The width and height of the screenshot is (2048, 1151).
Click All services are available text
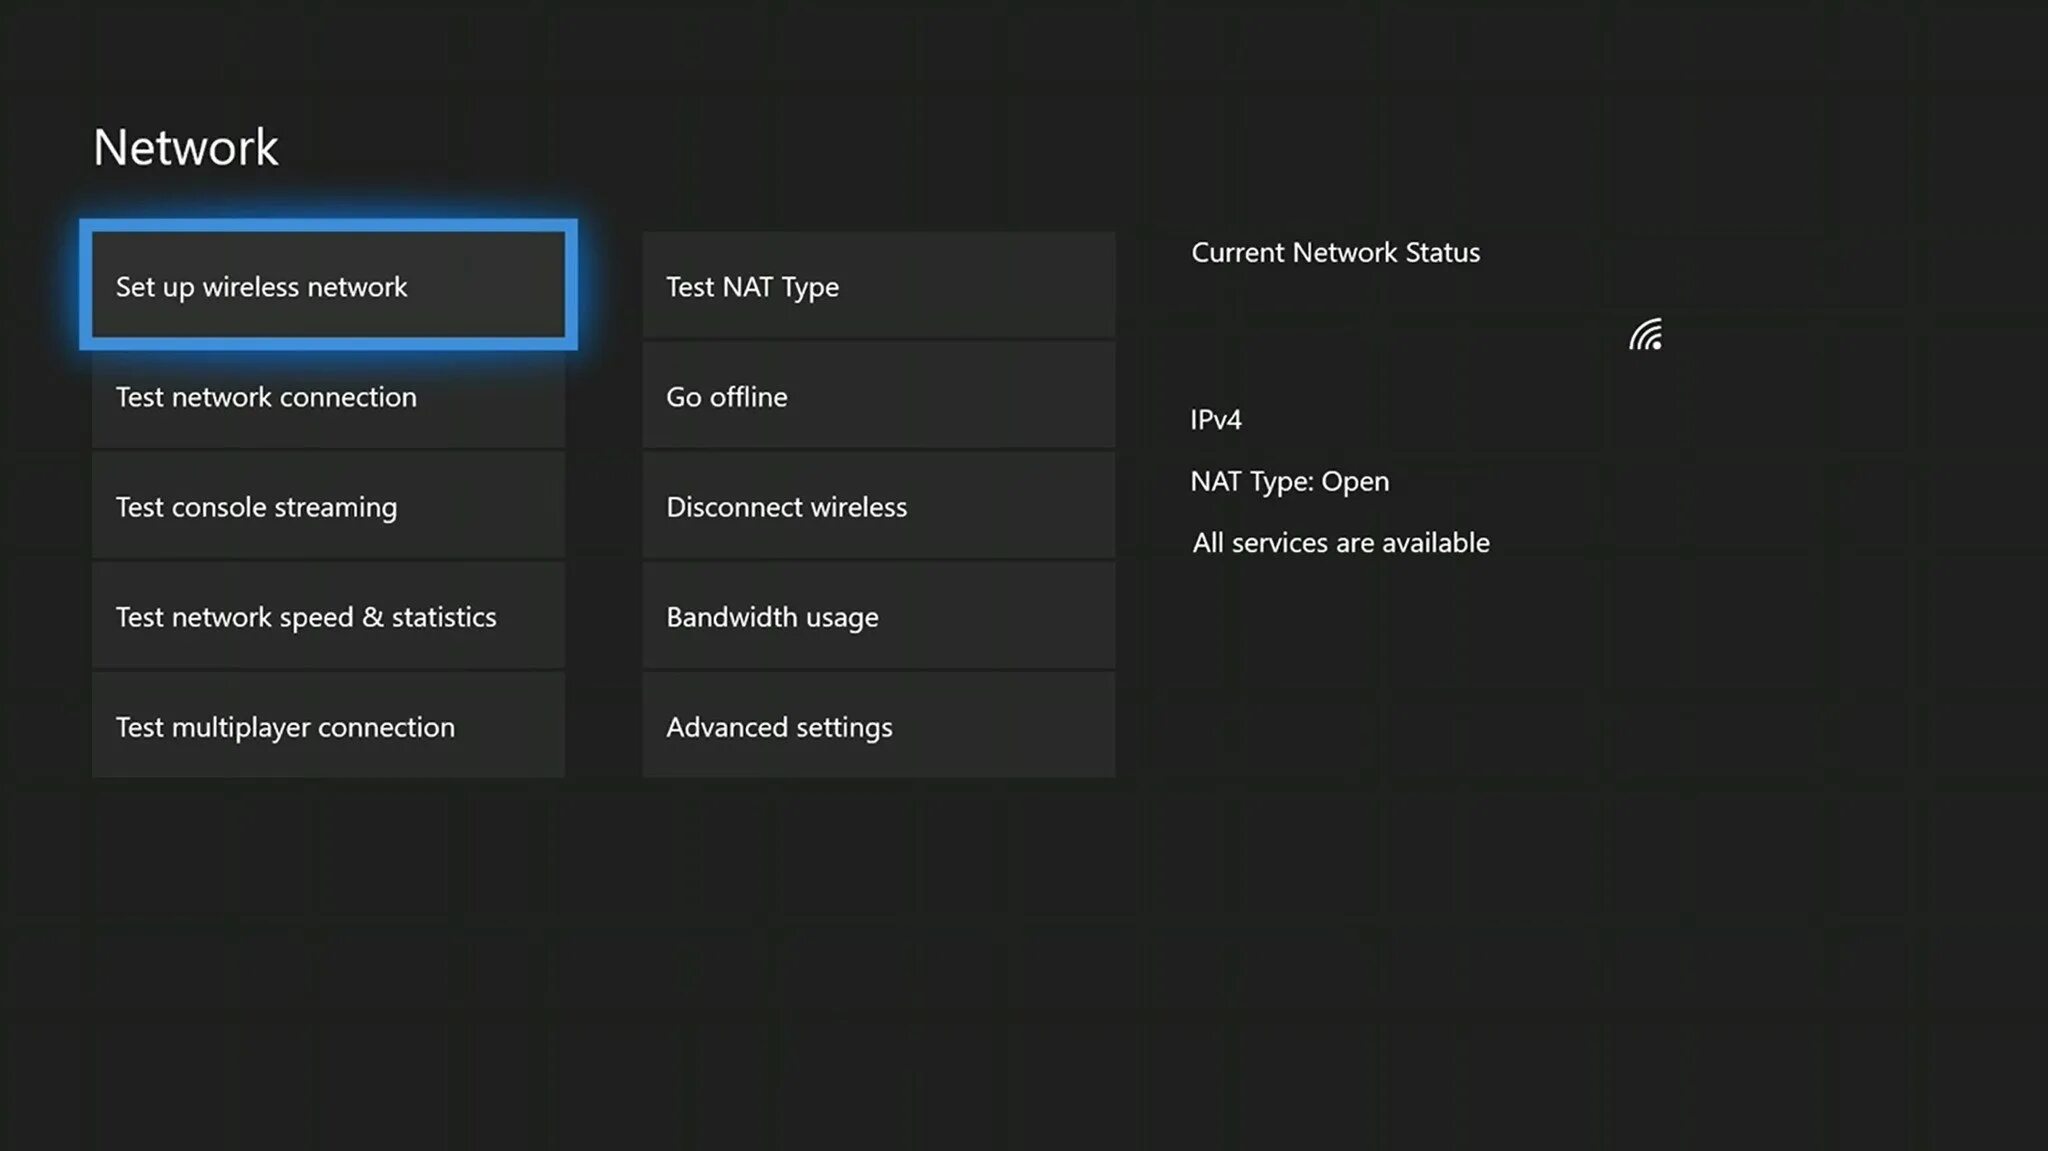click(x=1340, y=542)
